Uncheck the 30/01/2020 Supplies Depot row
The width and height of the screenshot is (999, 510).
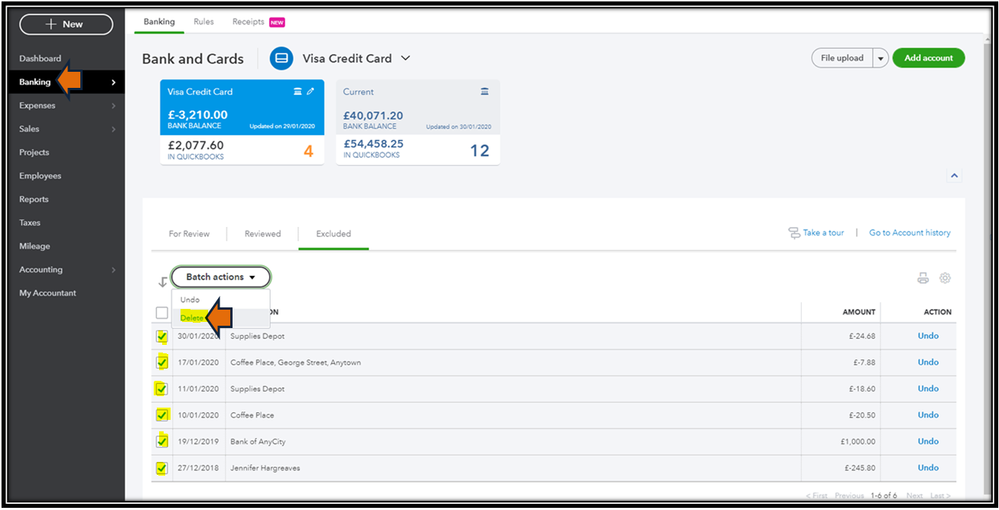coord(162,336)
